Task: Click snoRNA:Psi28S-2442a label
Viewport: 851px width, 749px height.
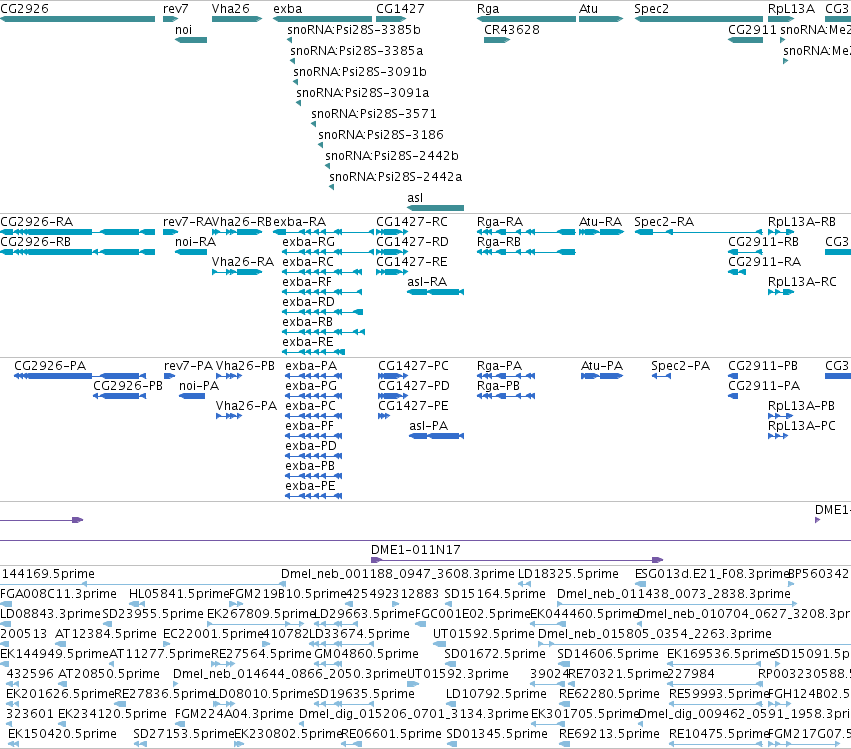Action: pyautogui.click(x=395, y=176)
